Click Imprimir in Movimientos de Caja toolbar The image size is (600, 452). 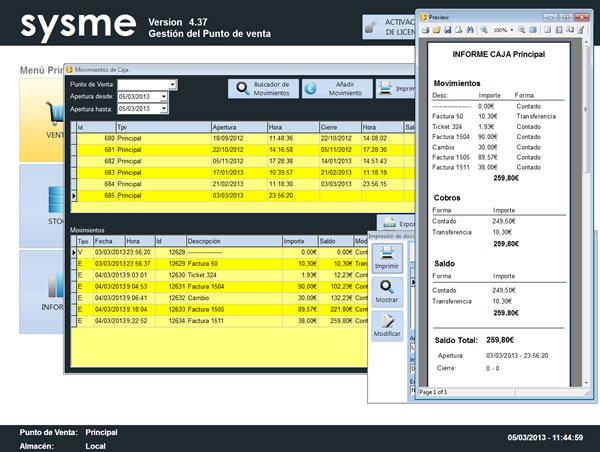pos(396,88)
